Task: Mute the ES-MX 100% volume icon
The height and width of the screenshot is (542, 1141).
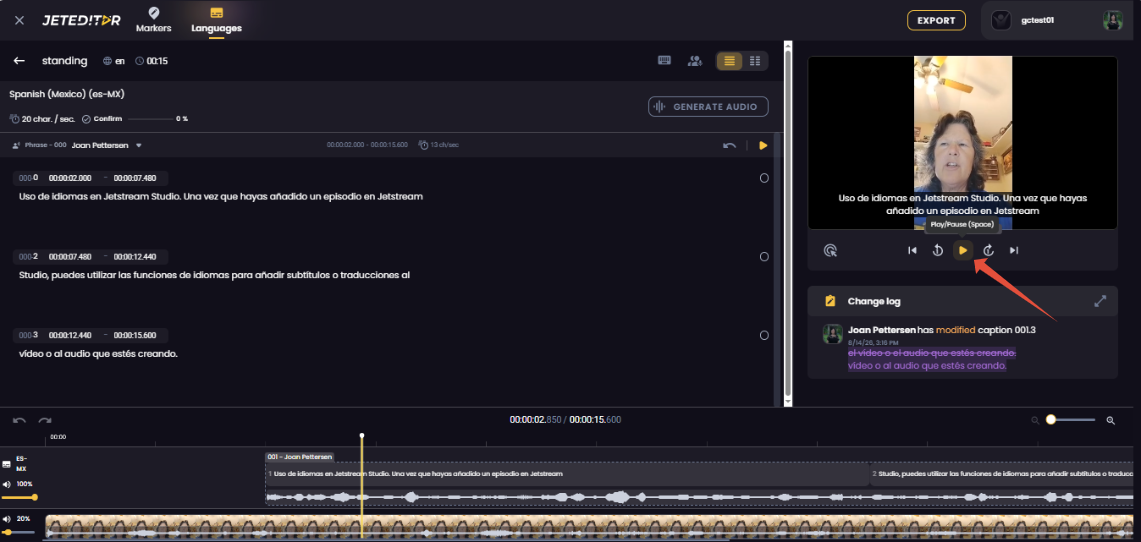Action: tap(7, 485)
